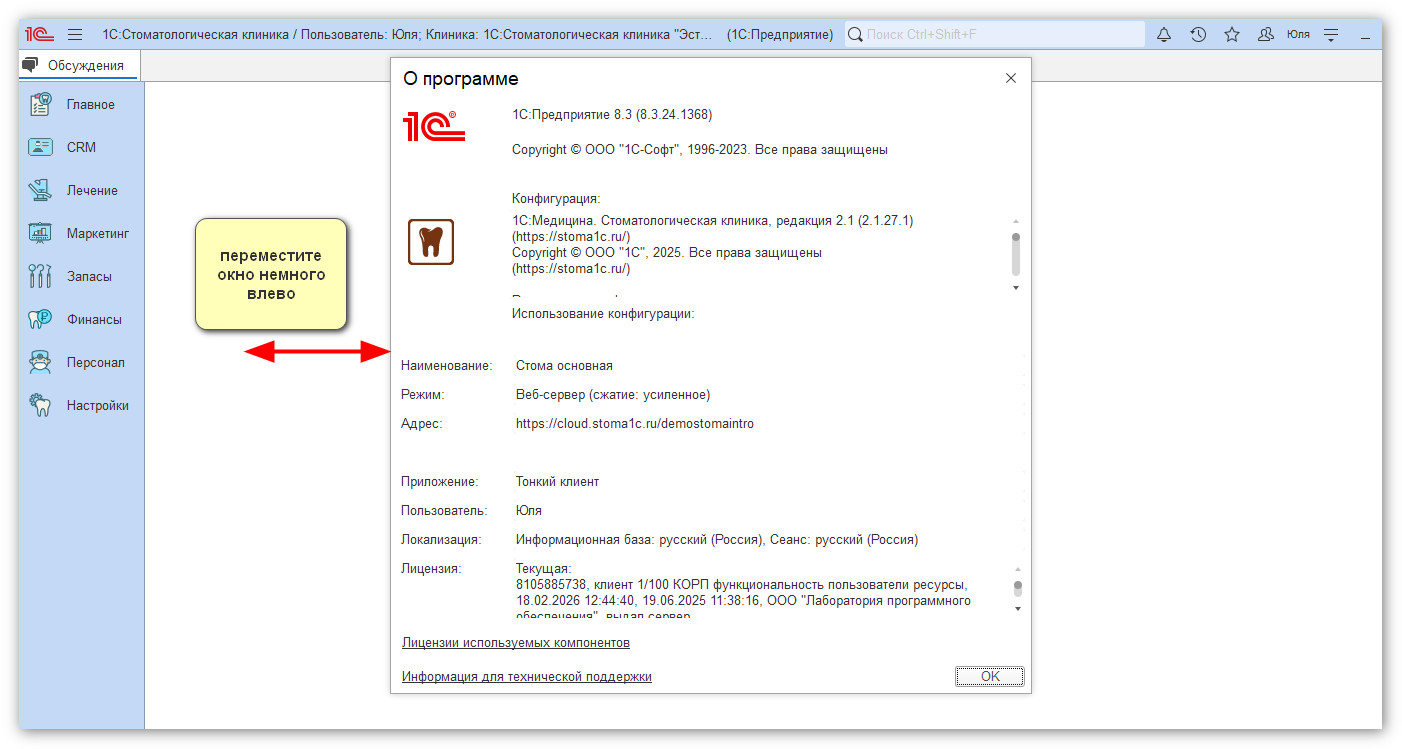Open the CRM section icon
Screen dimensions: 1402x749
[x=40, y=147]
